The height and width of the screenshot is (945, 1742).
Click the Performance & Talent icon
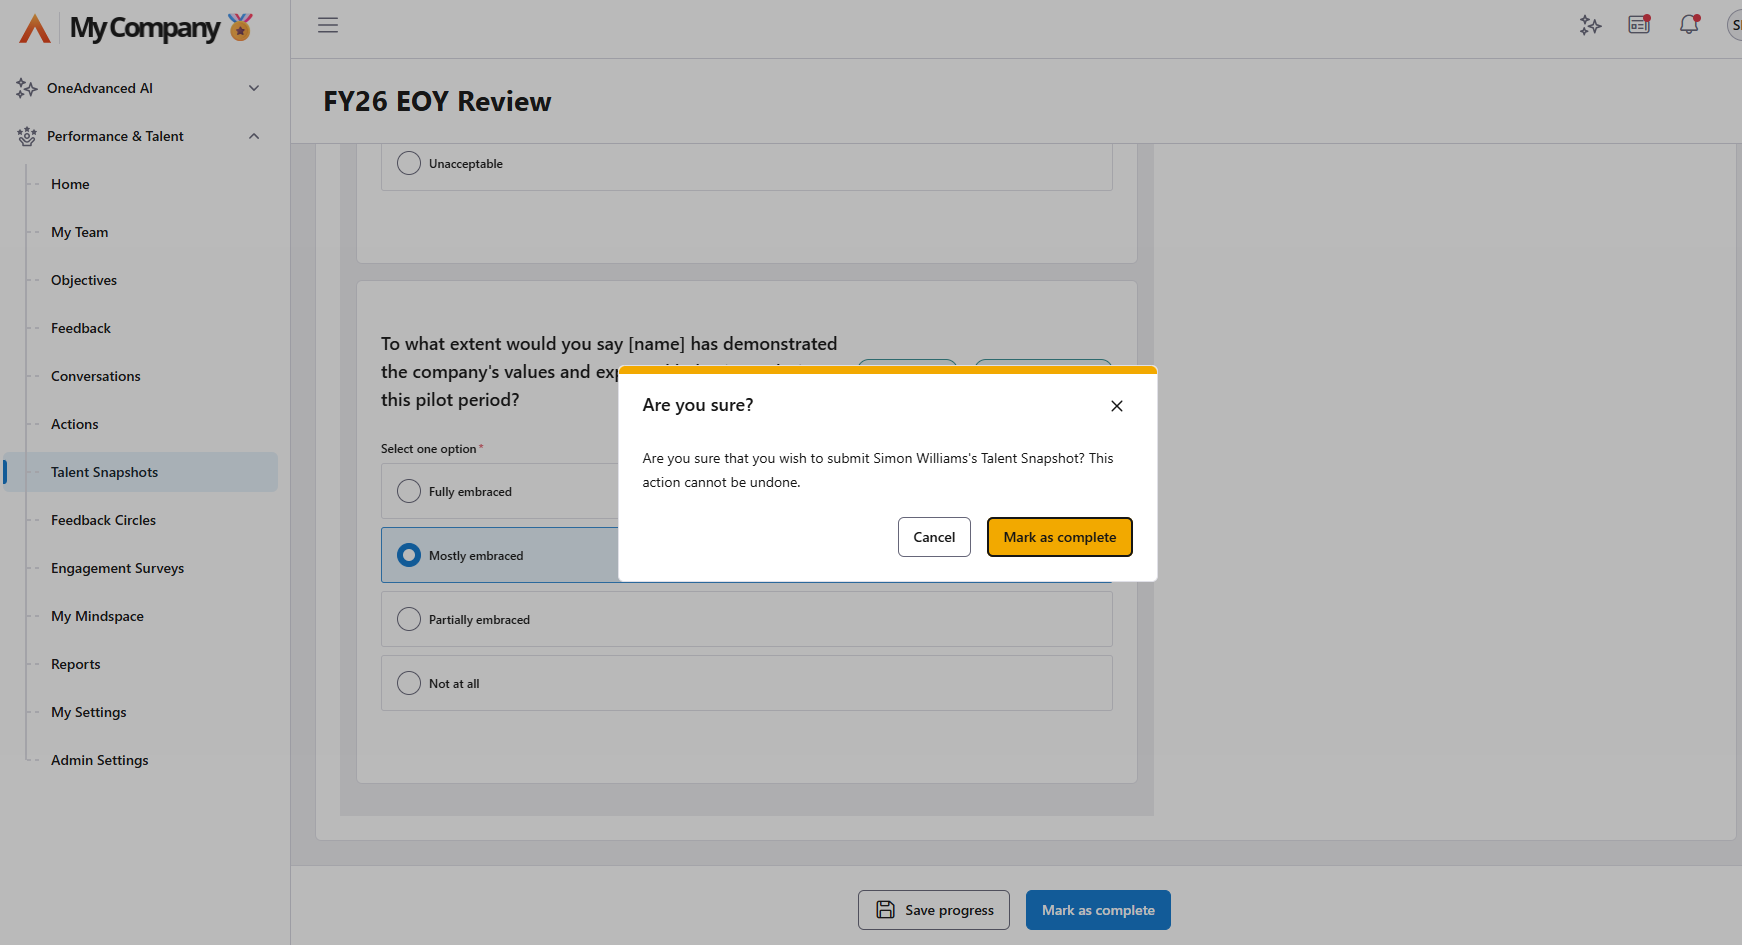tap(27, 136)
